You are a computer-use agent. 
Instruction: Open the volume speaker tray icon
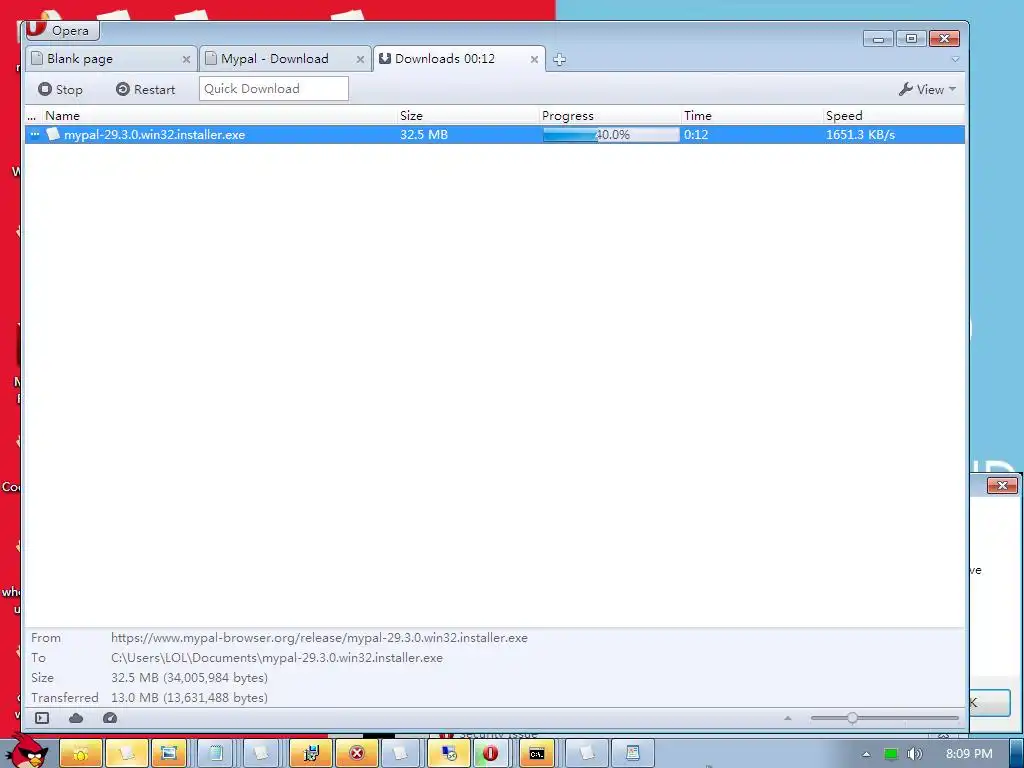915,754
